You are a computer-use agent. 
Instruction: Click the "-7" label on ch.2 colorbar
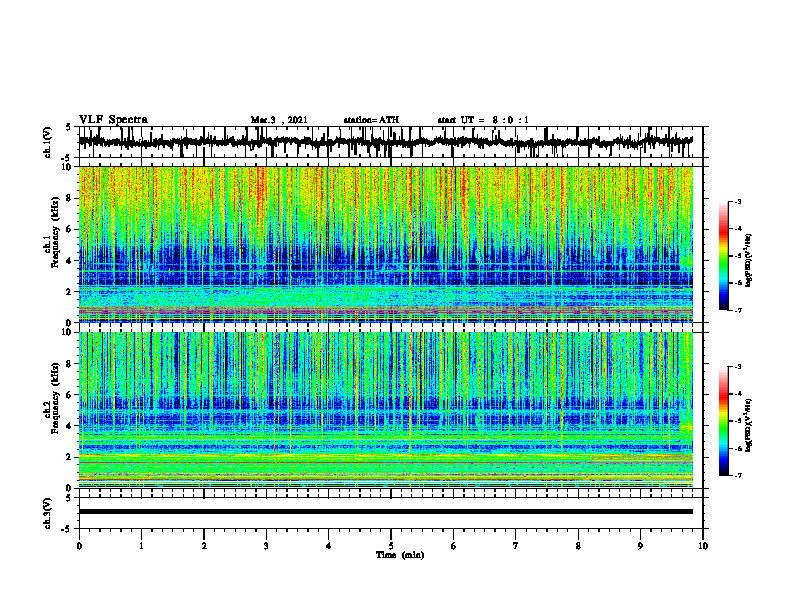(738, 476)
